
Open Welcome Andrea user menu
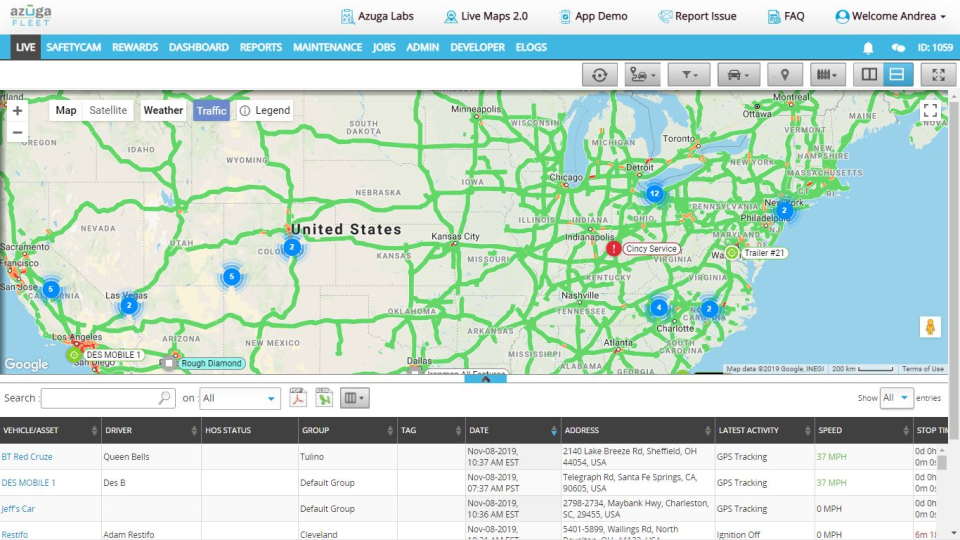(891, 17)
